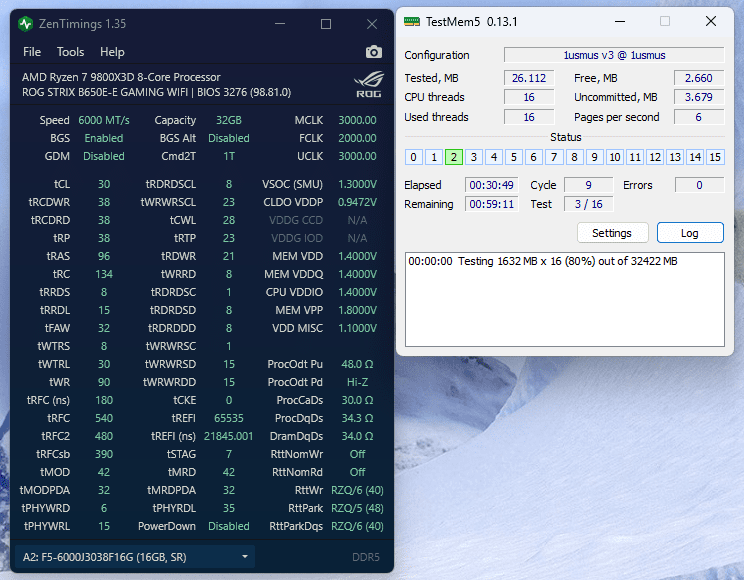Image resolution: width=744 pixels, height=580 pixels.
Task: Click the ProcOdt Pd value Hi-Z
Action: point(357,382)
